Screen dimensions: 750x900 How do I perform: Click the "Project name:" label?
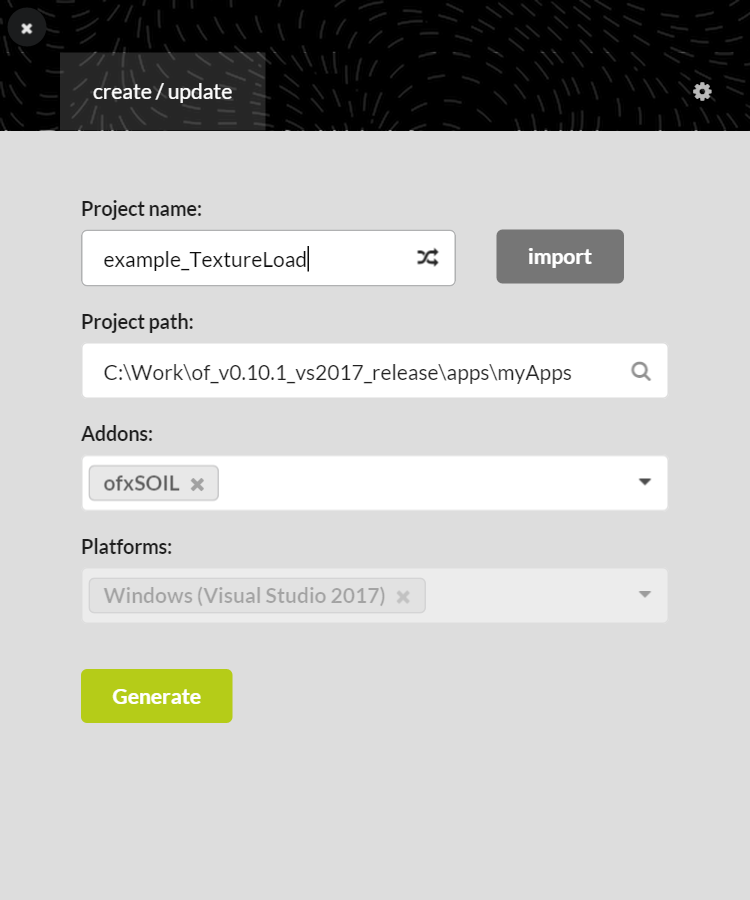tap(141, 209)
